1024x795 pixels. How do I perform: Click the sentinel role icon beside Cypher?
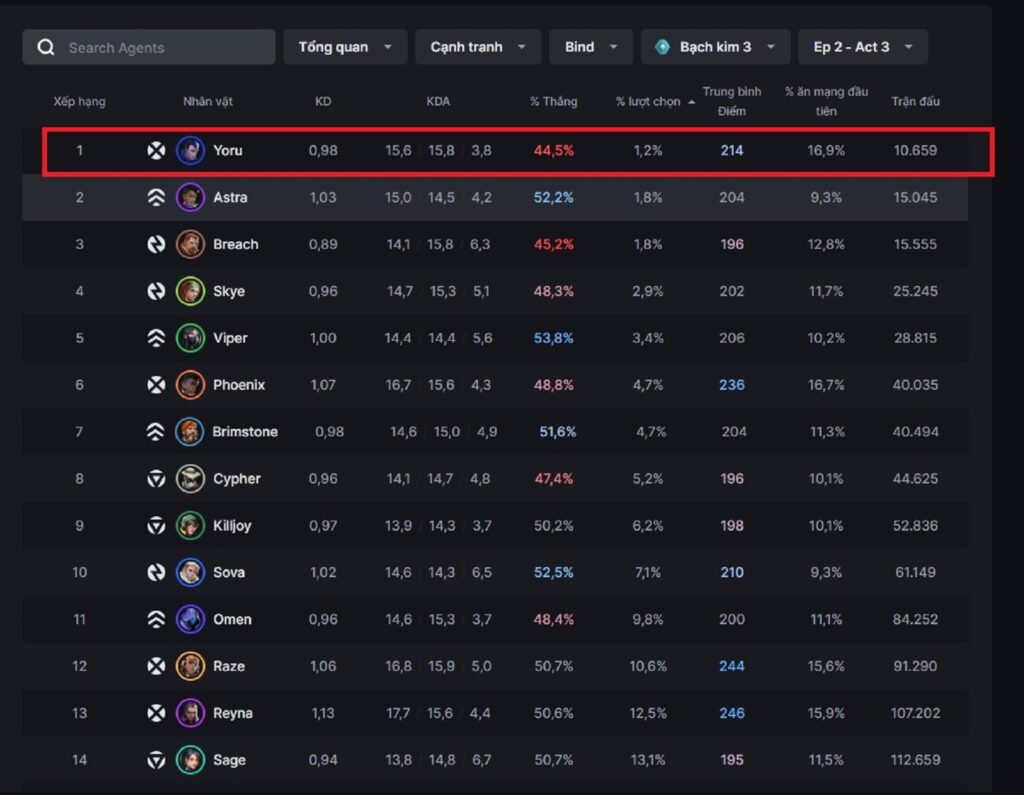click(156, 479)
